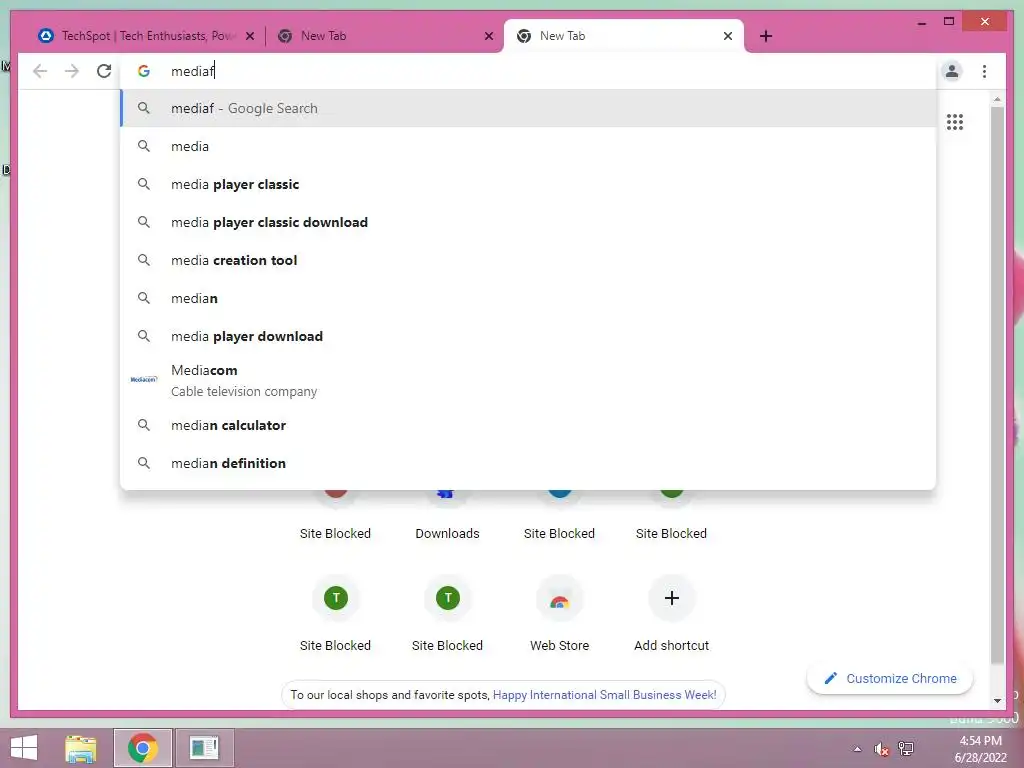Close the active New Tab
Viewport: 1024px width, 768px height.
coord(728,36)
